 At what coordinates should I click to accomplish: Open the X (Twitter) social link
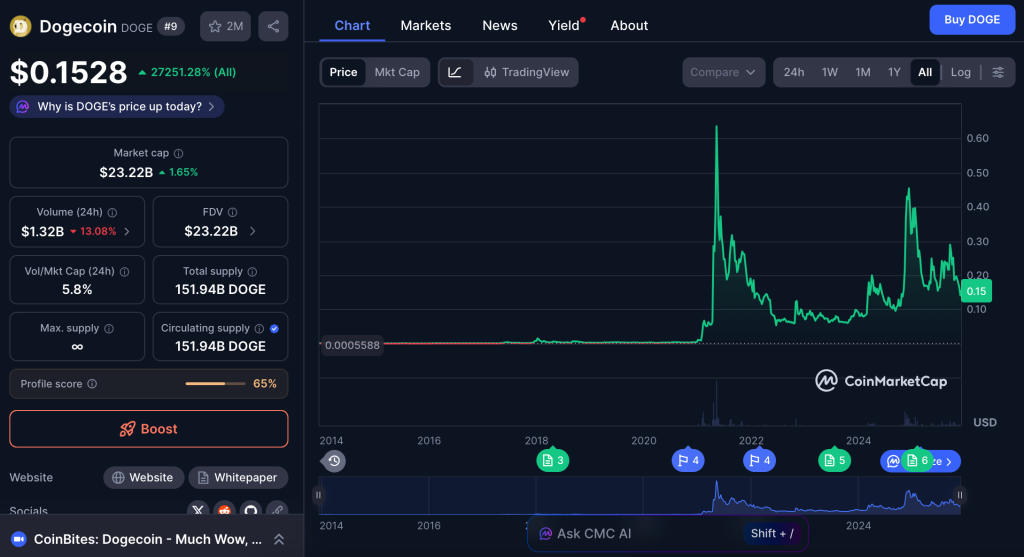click(198, 510)
